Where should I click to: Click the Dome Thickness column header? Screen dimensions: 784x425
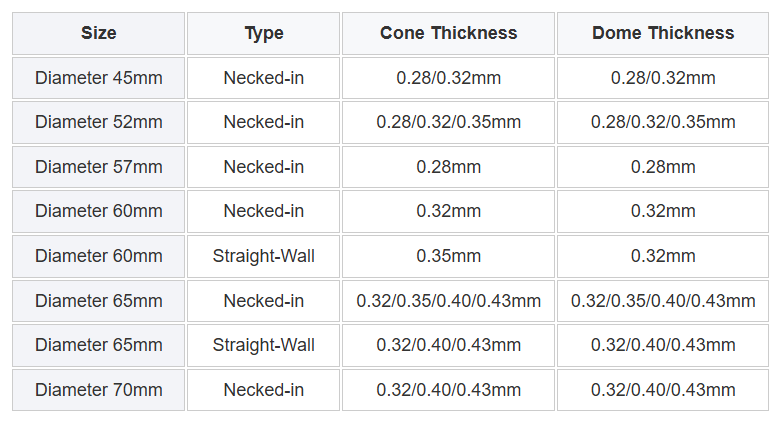tap(663, 33)
